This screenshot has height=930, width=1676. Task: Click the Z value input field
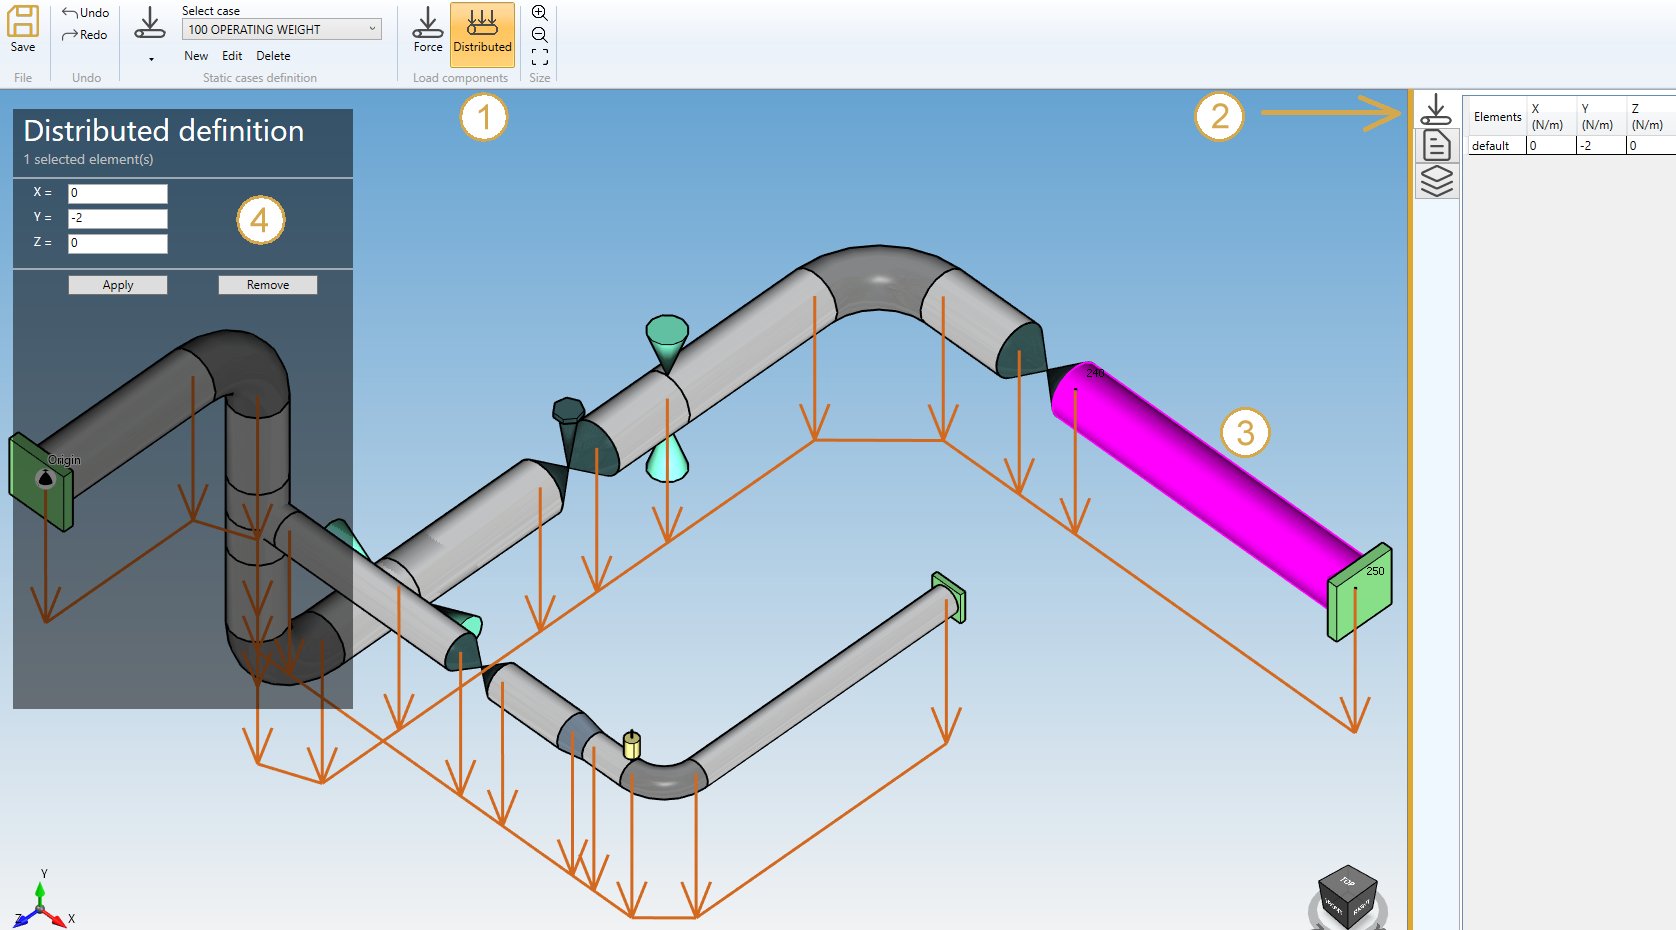click(x=118, y=243)
